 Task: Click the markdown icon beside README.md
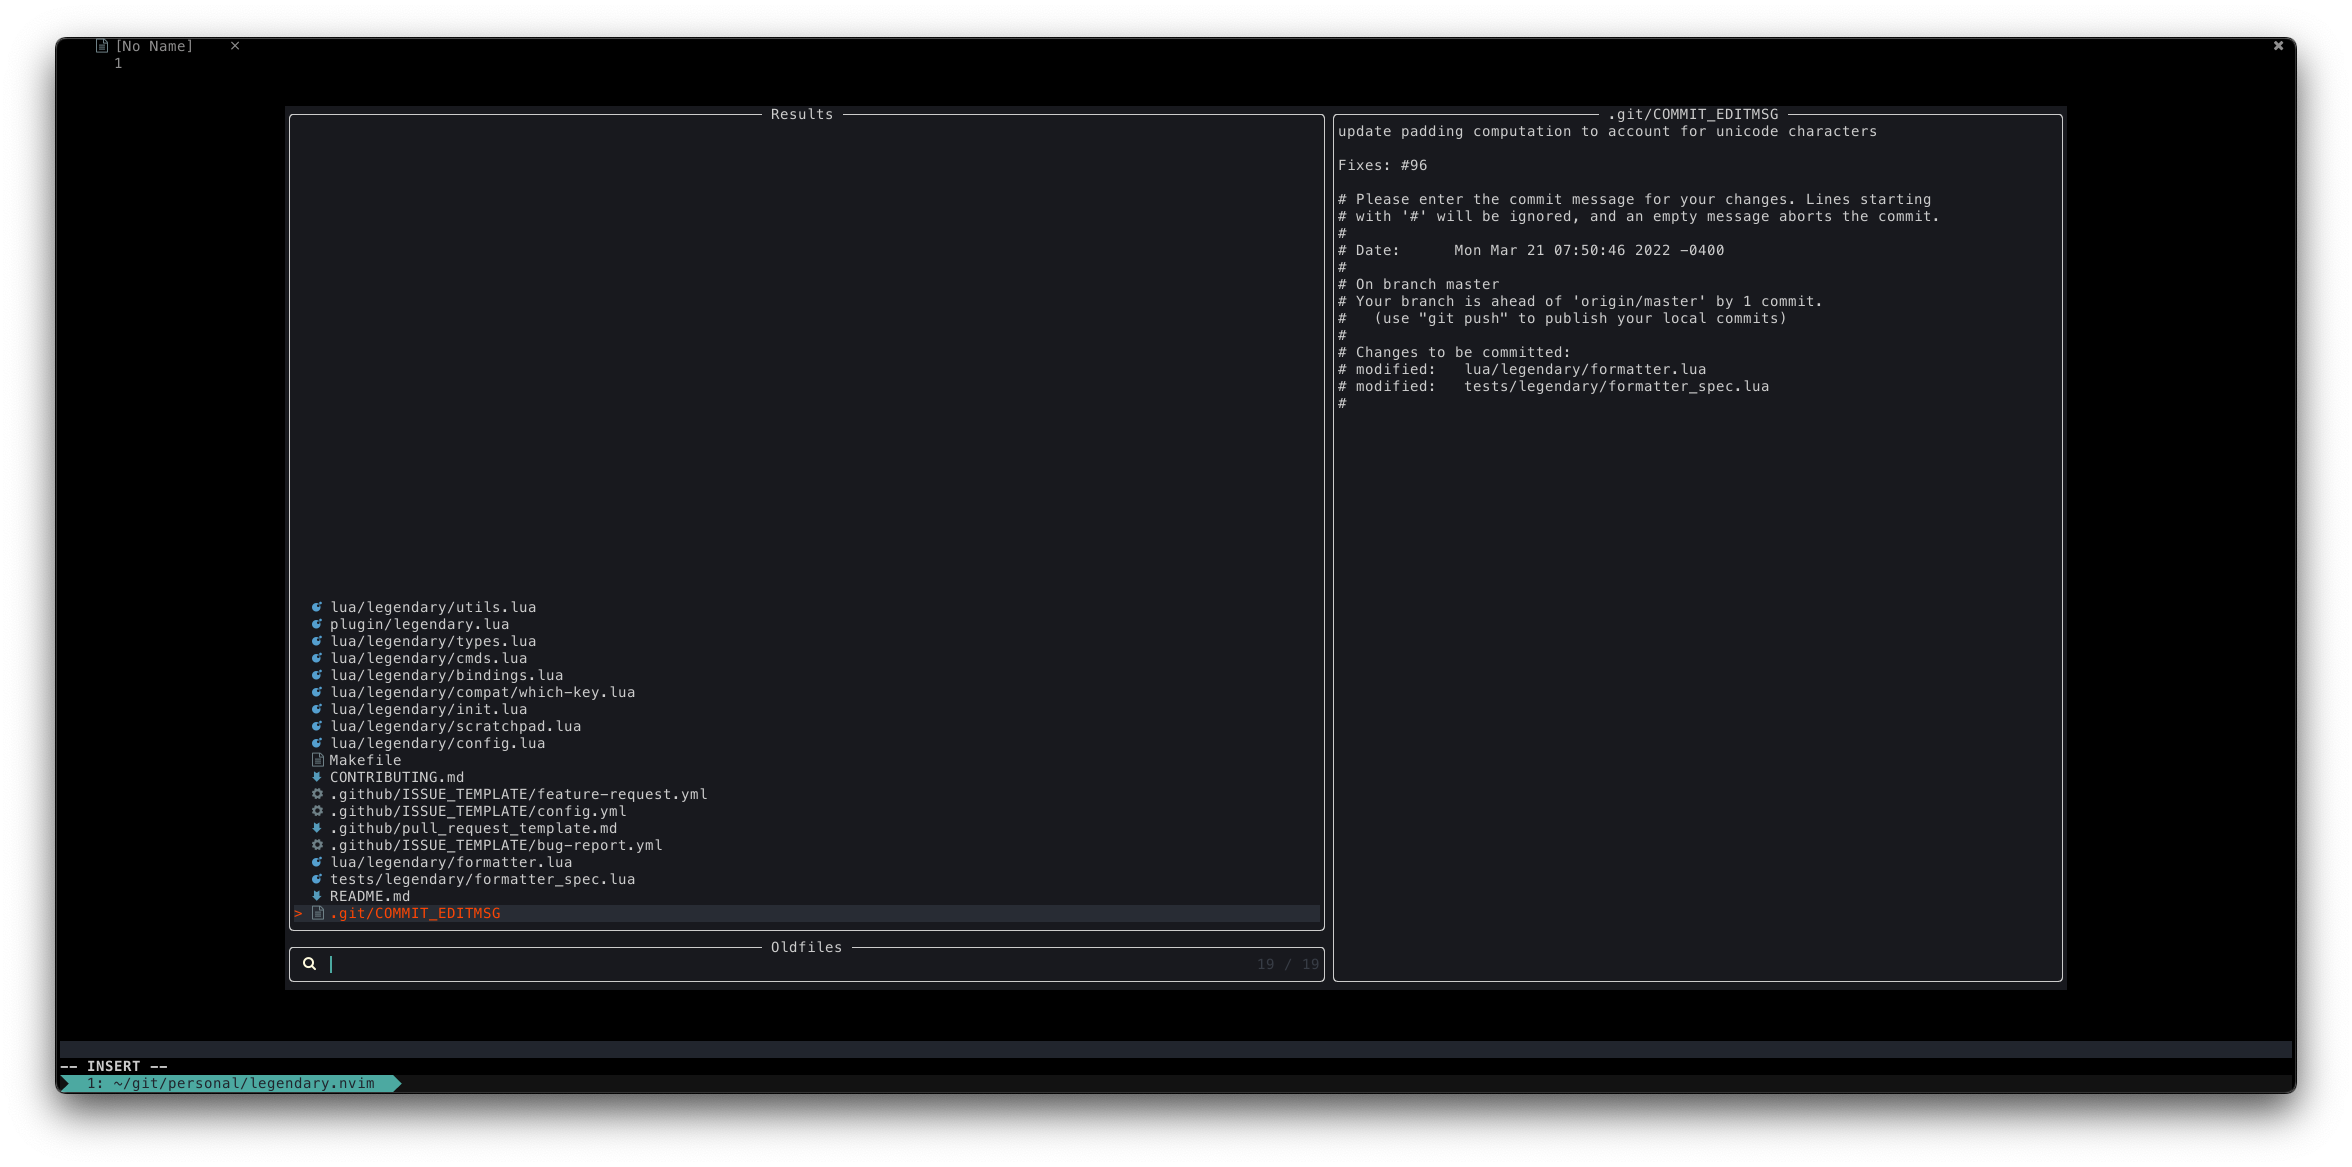tap(316, 896)
